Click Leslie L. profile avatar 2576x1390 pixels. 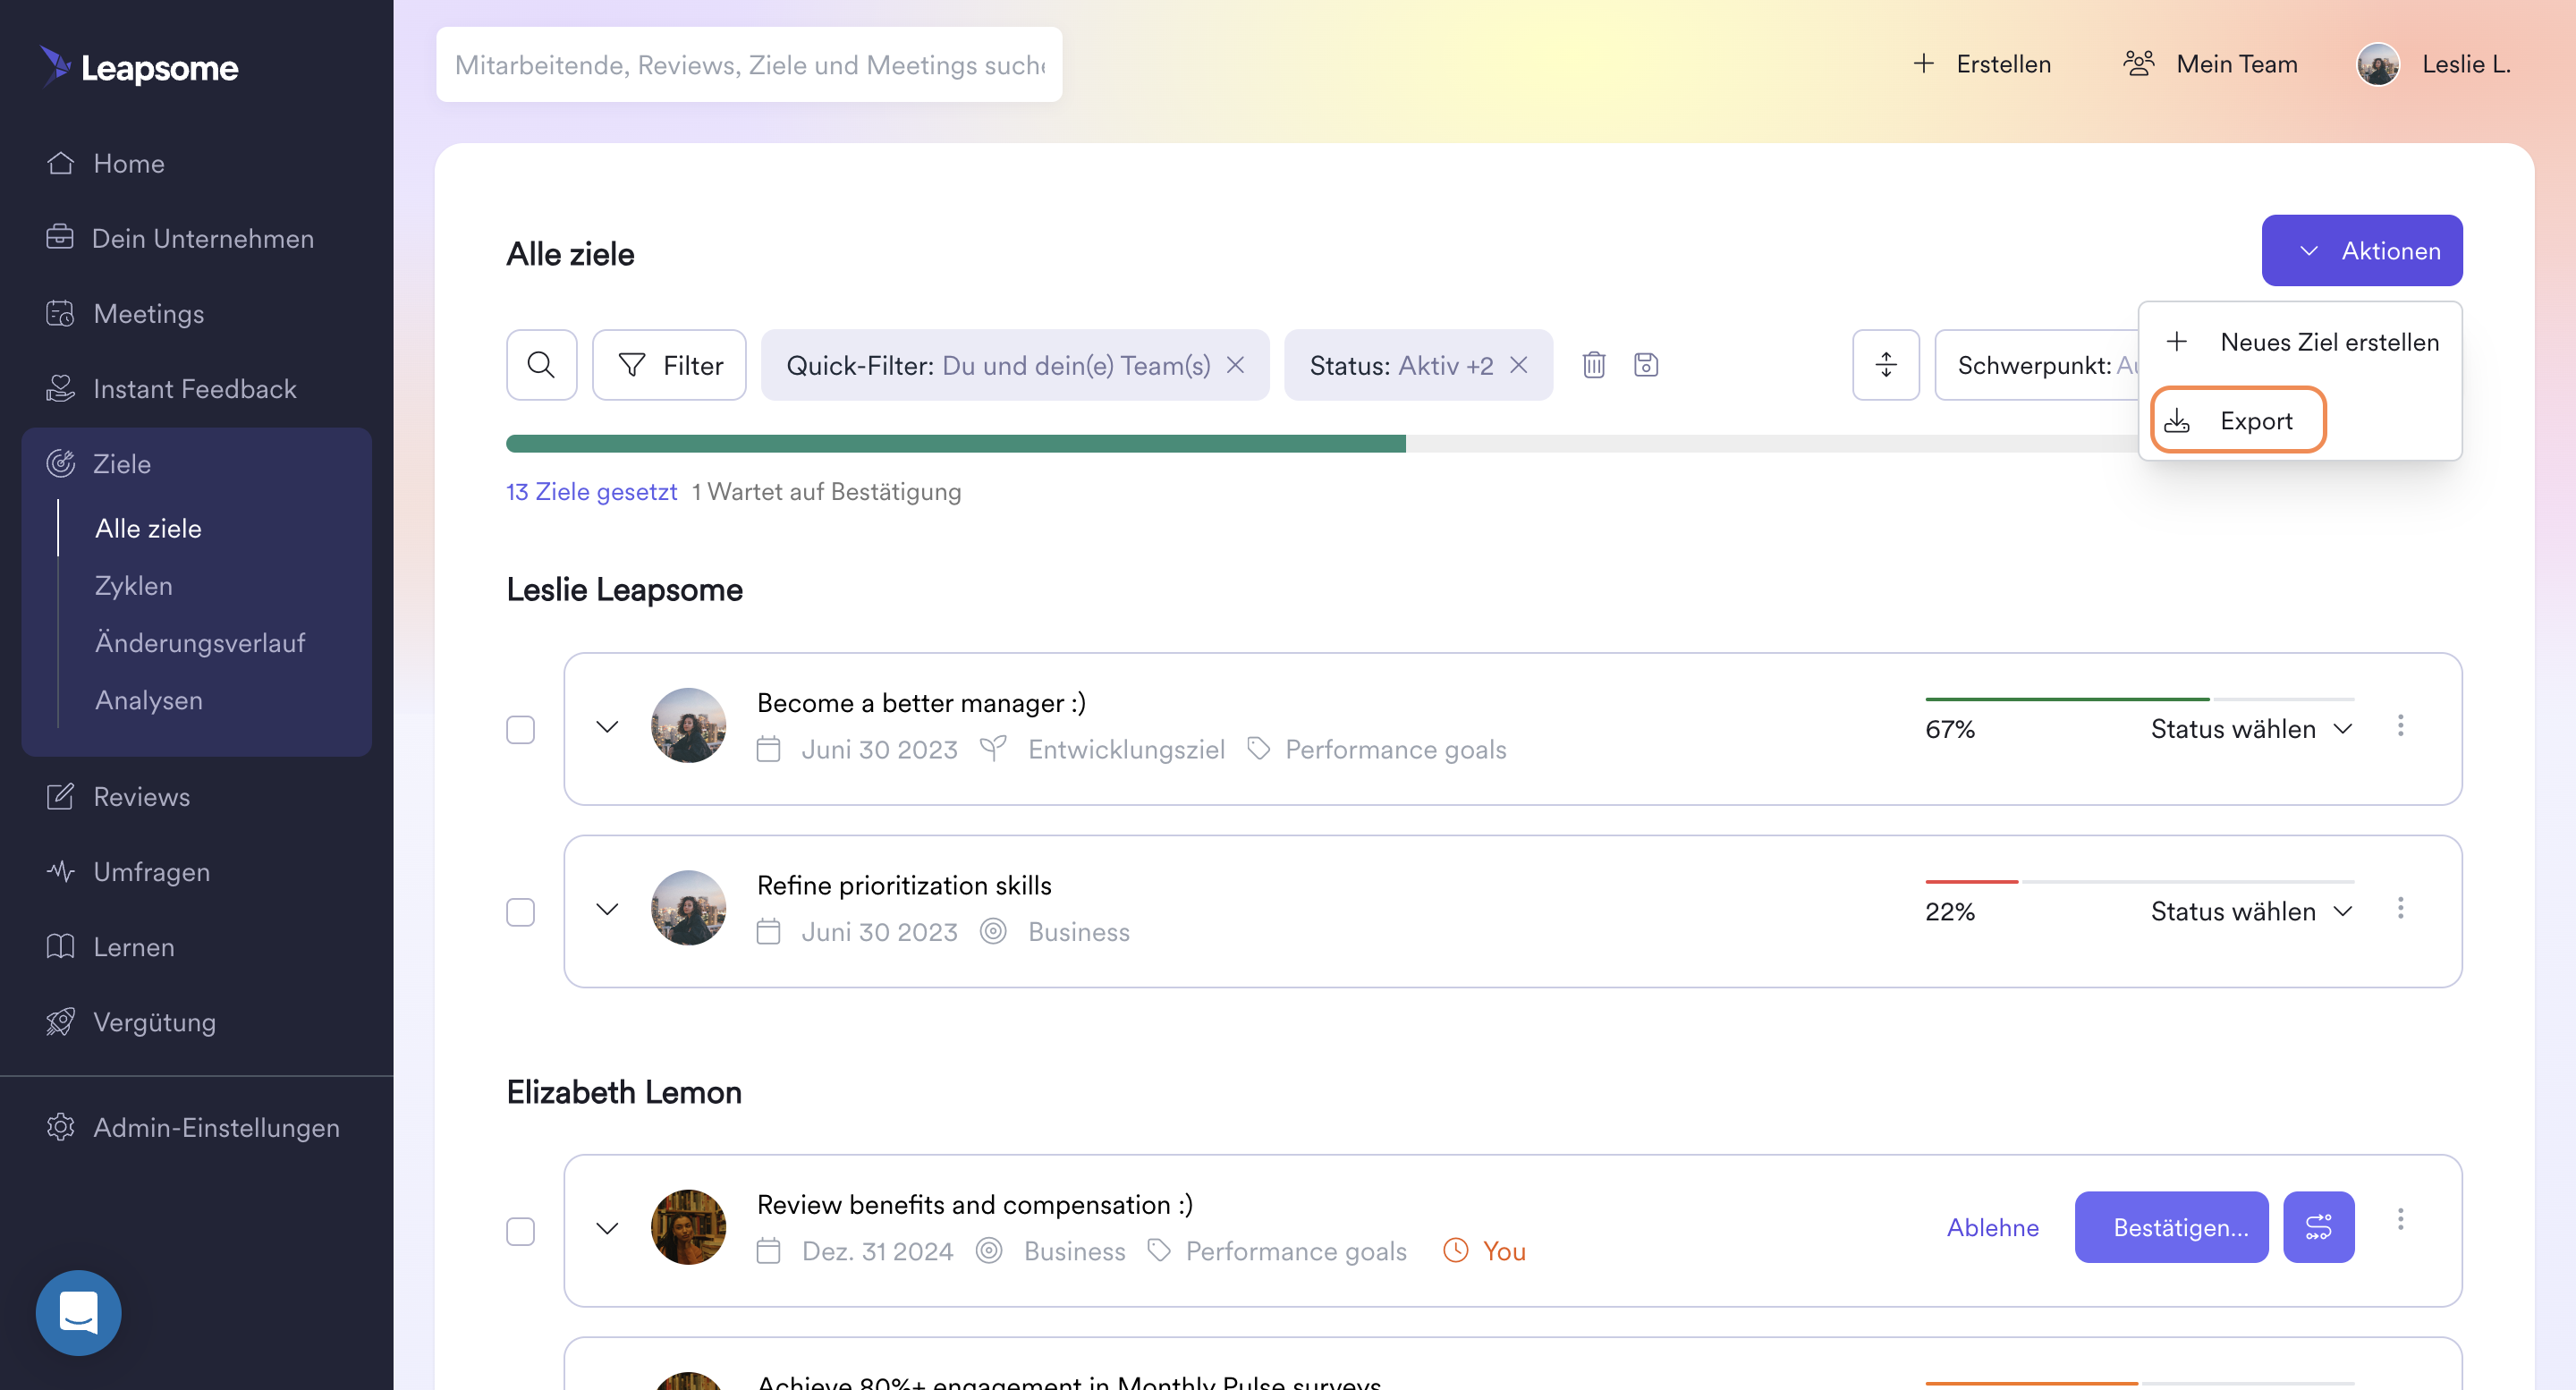point(2378,64)
